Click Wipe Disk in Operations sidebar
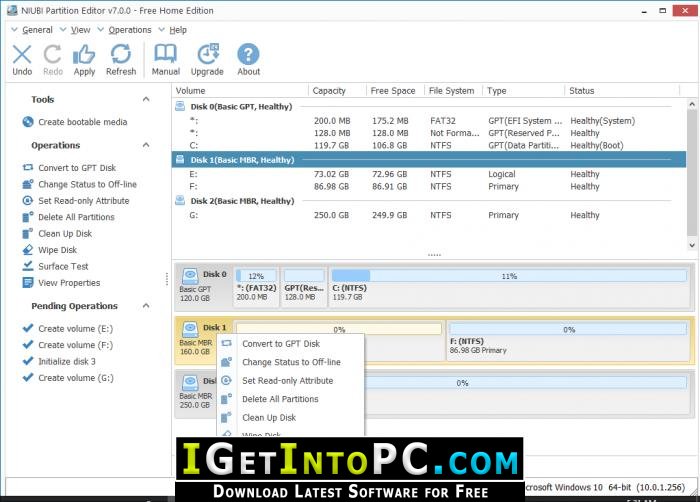Viewport: 700px width, 502px height. pos(58,250)
